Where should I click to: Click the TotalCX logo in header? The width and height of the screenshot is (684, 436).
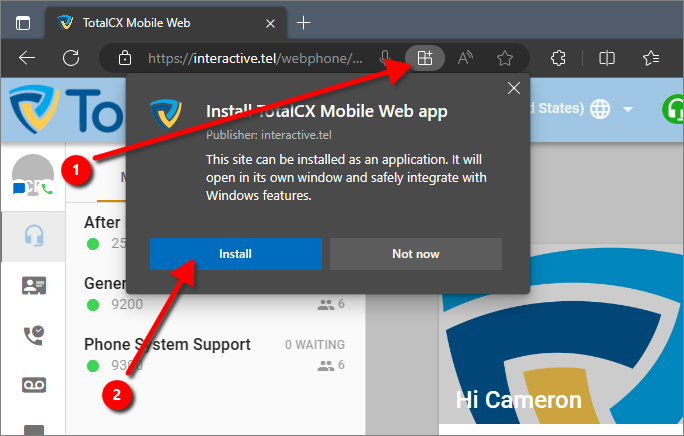[x=65, y=109]
